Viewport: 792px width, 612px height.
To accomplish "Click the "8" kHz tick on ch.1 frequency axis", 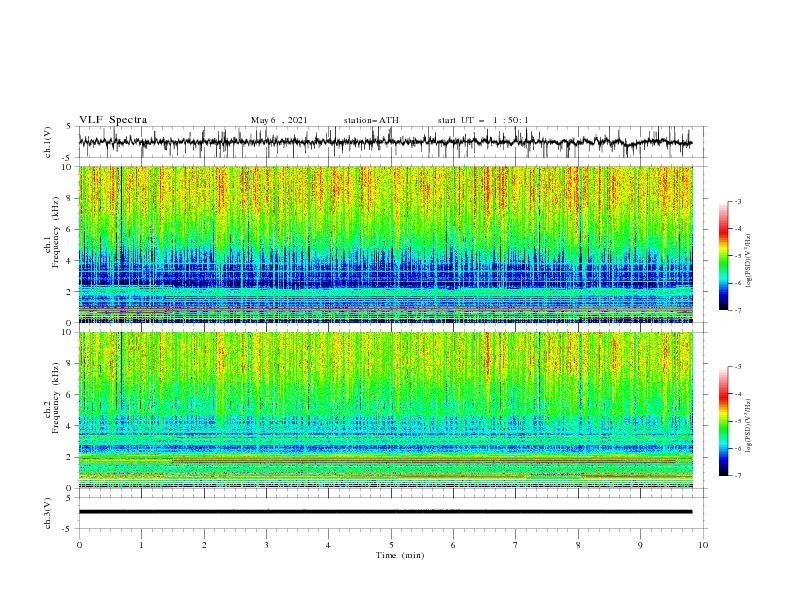I will tap(69, 198).
